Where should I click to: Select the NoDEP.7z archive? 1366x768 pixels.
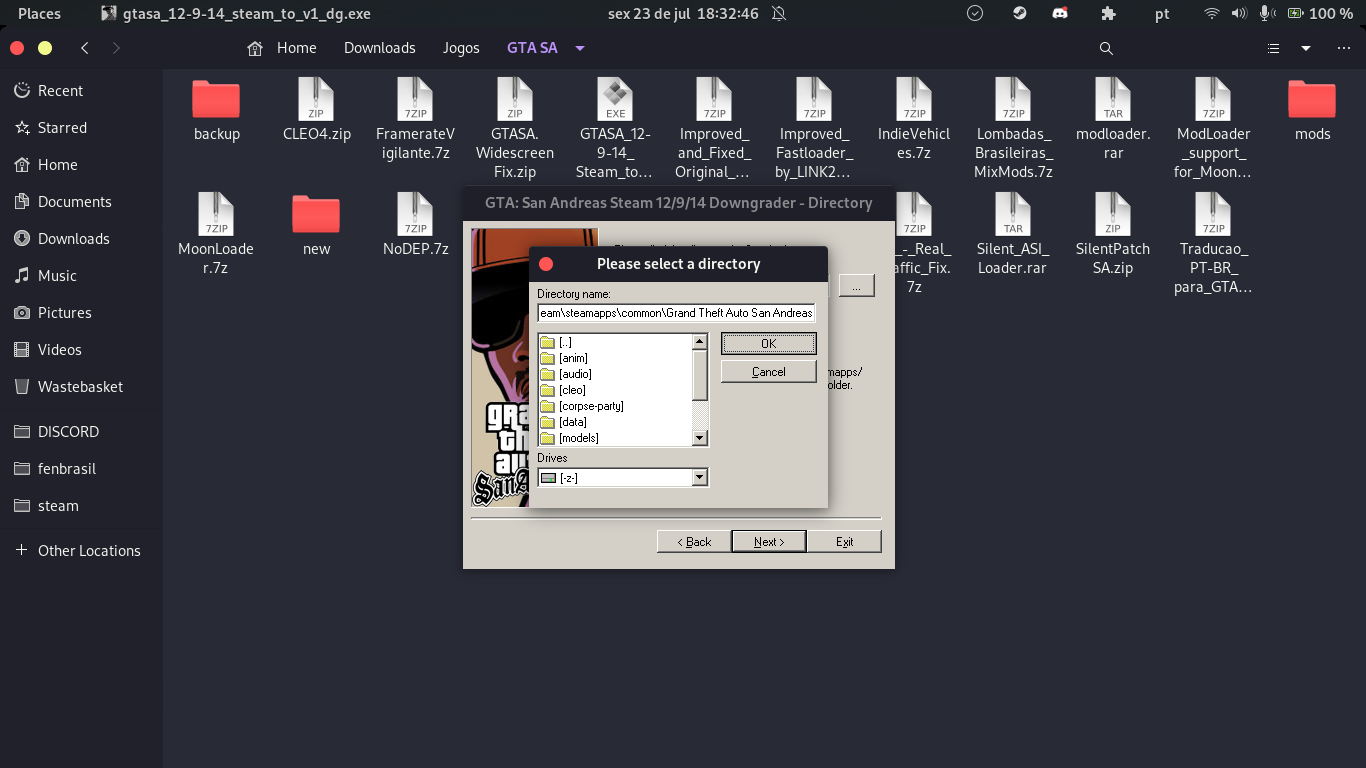point(415,225)
